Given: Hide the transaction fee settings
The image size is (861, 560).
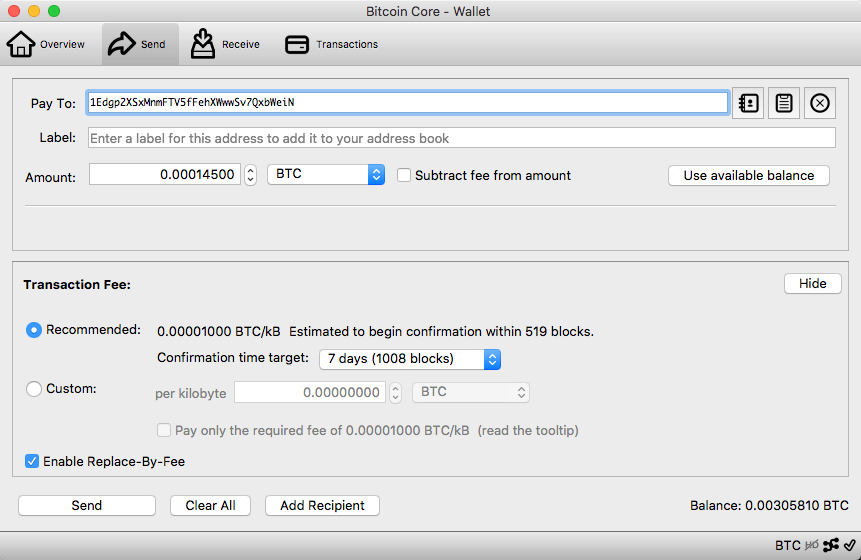Looking at the screenshot, I should pos(812,283).
